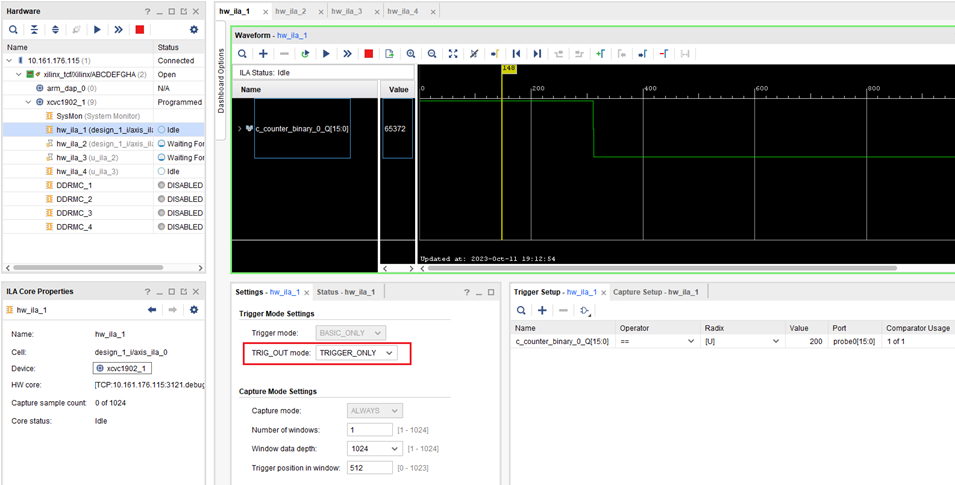Open Hardware panel settings gear
This screenshot has width=955, height=485.
click(194, 30)
